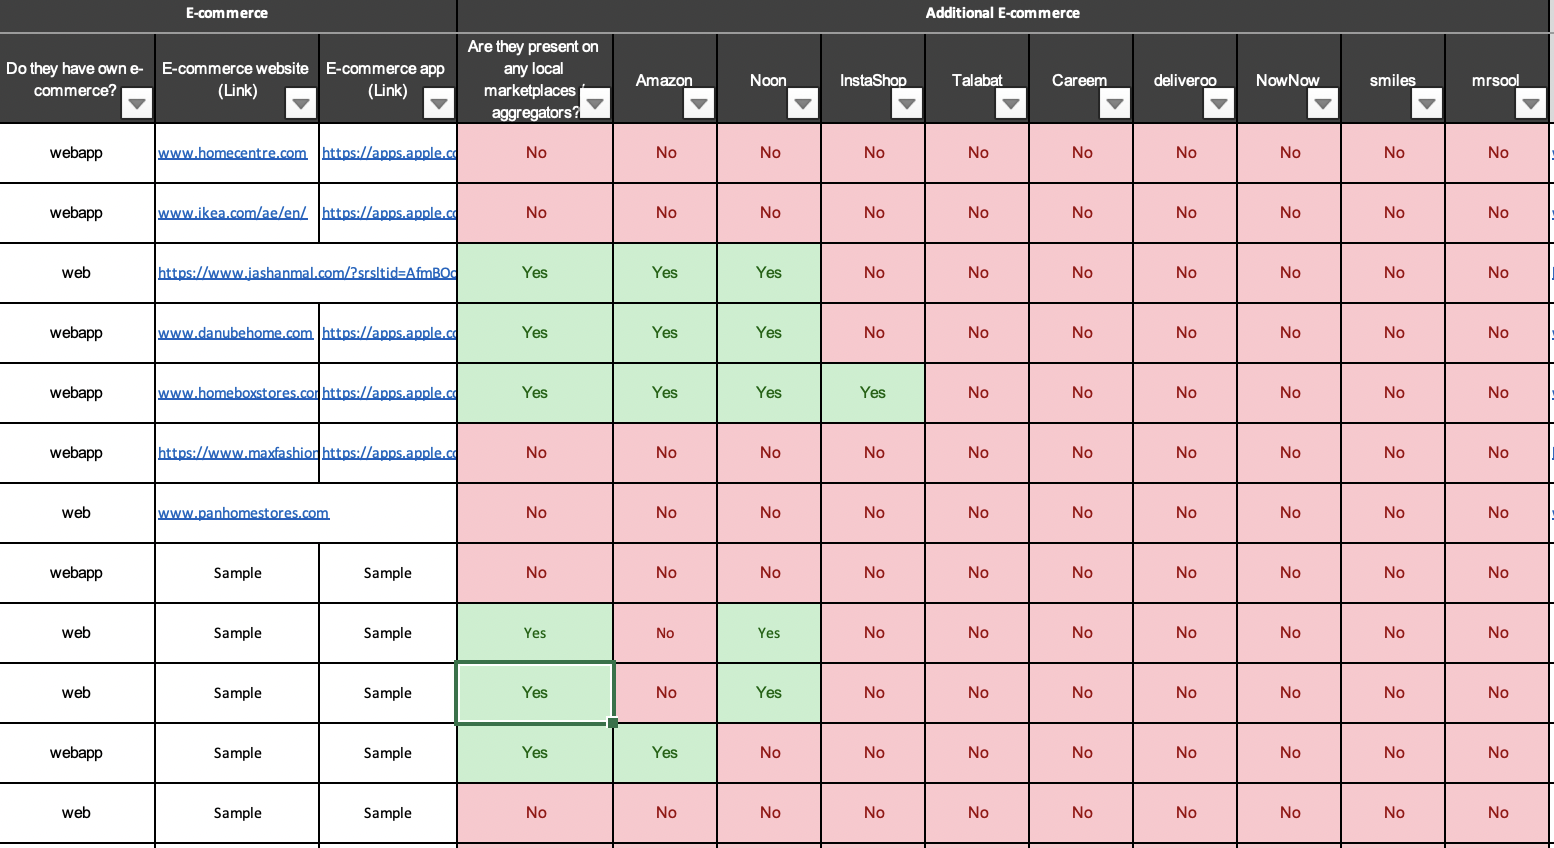The height and width of the screenshot is (848, 1554).
Task: Open filter dropdown for marketplaces aggregators column
Action: click(595, 103)
